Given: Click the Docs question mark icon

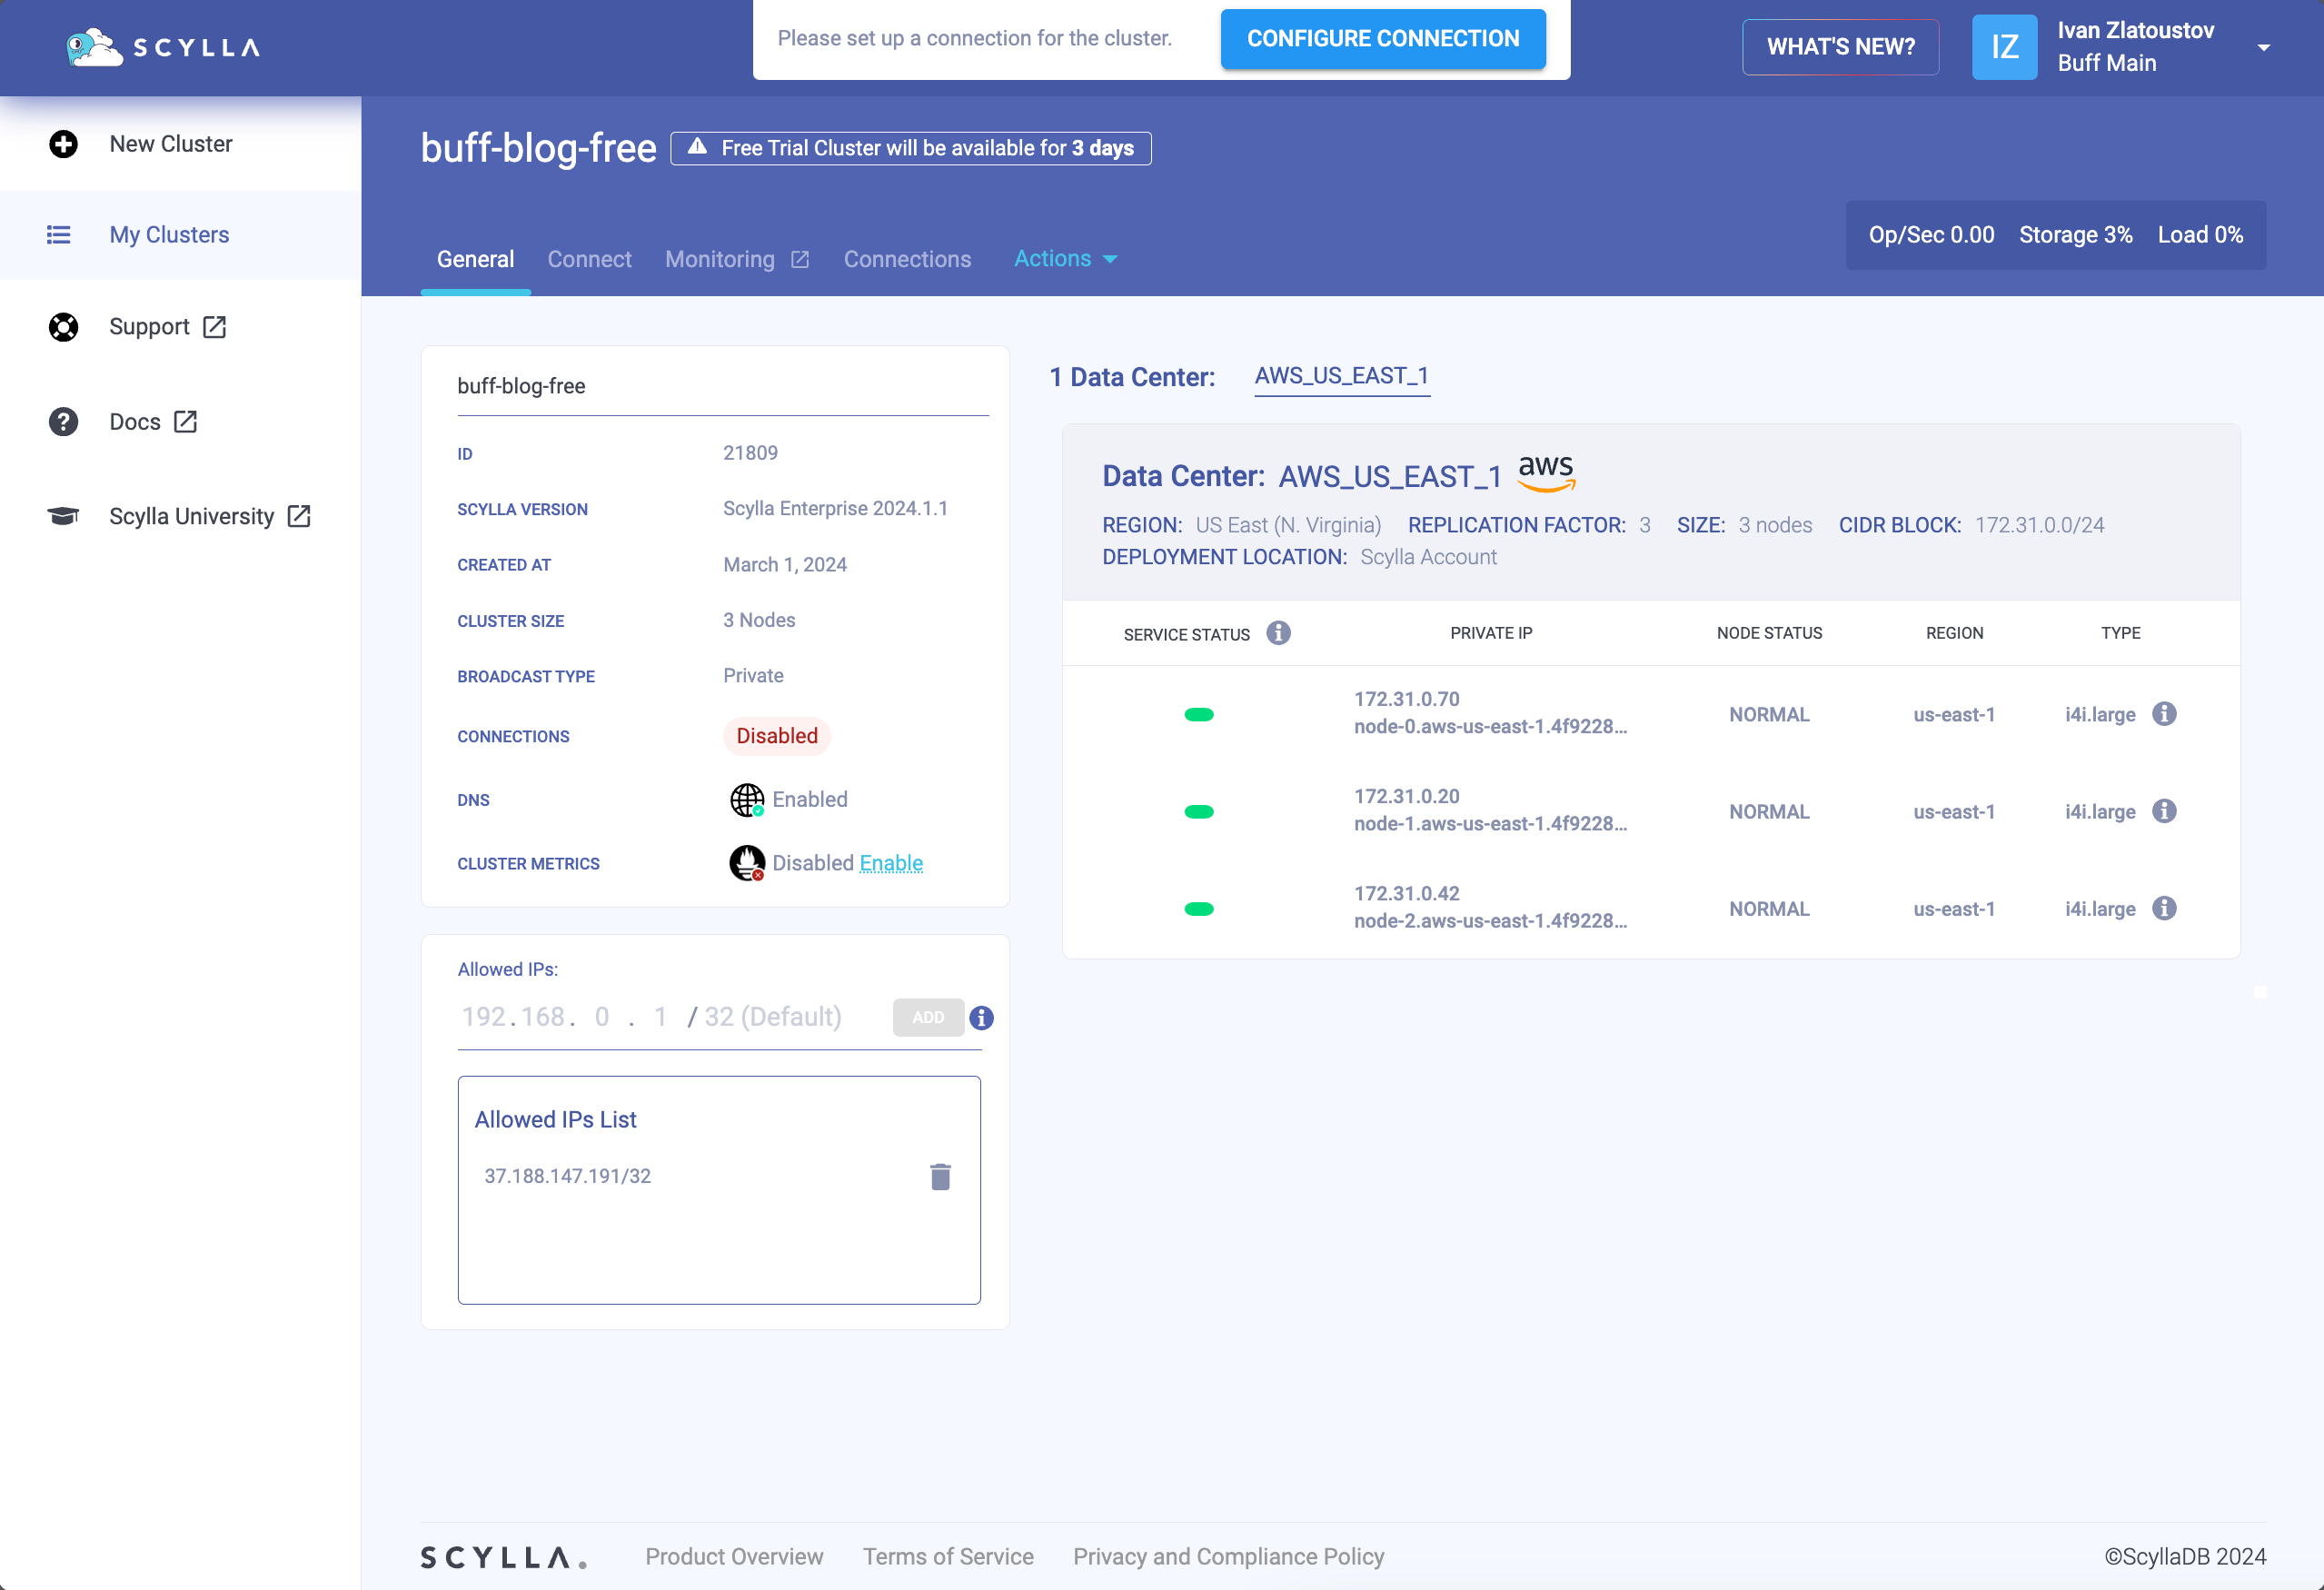Looking at the screenshot, I should pyautogui.click(x=63, y=422).
